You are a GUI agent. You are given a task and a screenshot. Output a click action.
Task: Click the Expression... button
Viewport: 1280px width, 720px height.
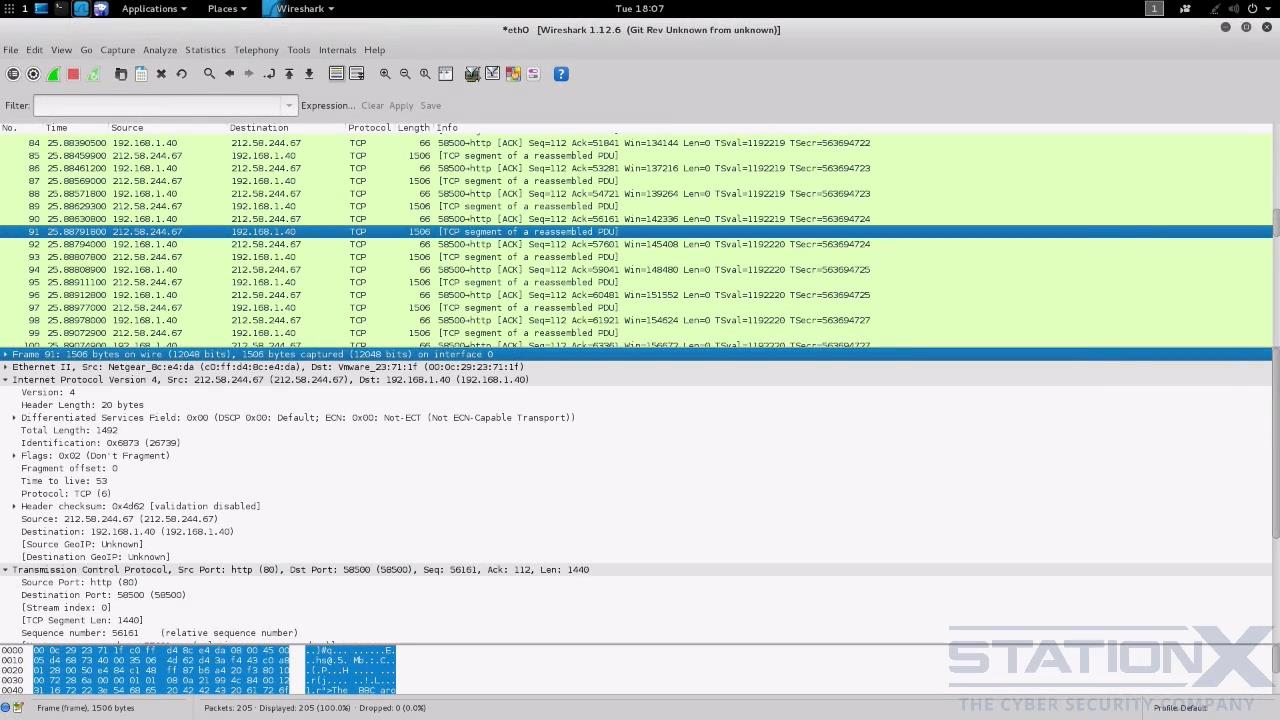pos(328,105)
